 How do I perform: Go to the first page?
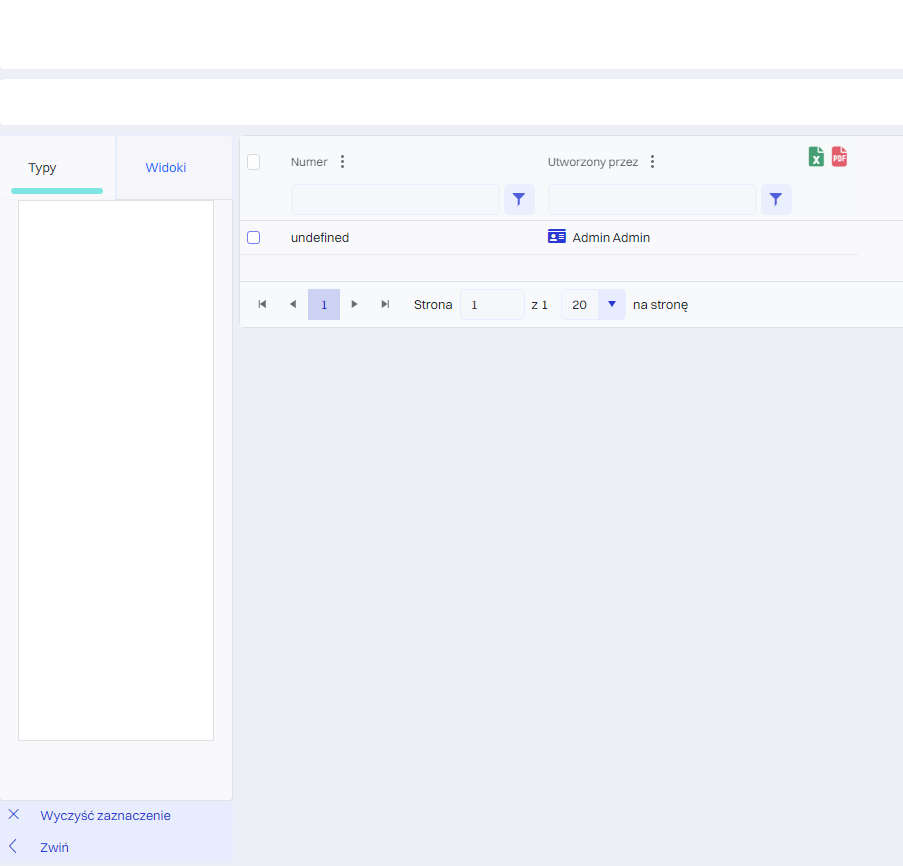262,304
